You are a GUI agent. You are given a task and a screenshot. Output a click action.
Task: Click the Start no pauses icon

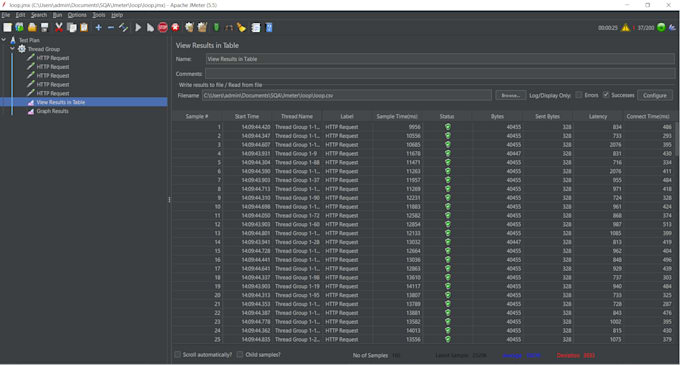(x=150, y=27)
